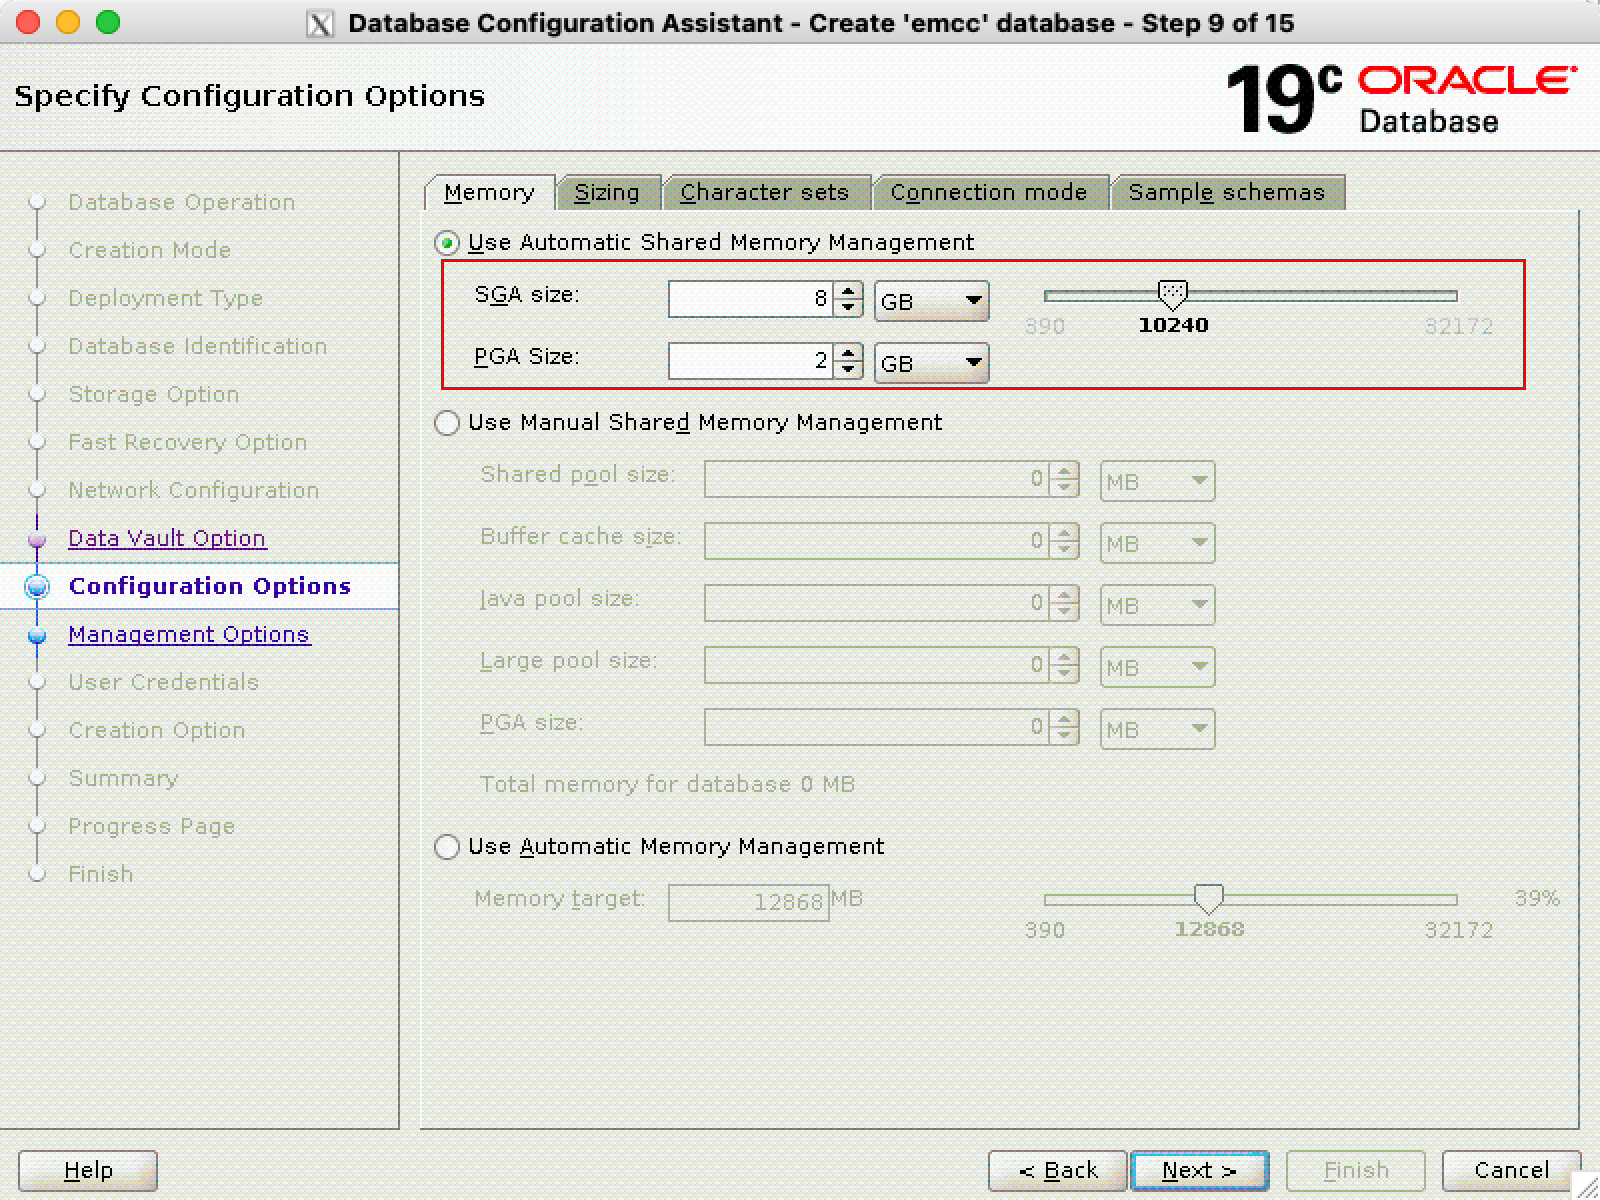The height and width of the screenshot is (1200, 1600).
Task: Select Use Automatic Shared Memory Management
Action: [447, 243]
